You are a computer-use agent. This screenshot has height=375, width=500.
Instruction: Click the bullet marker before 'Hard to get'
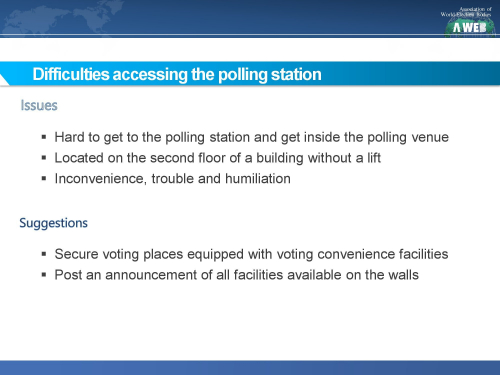[44, 137]
